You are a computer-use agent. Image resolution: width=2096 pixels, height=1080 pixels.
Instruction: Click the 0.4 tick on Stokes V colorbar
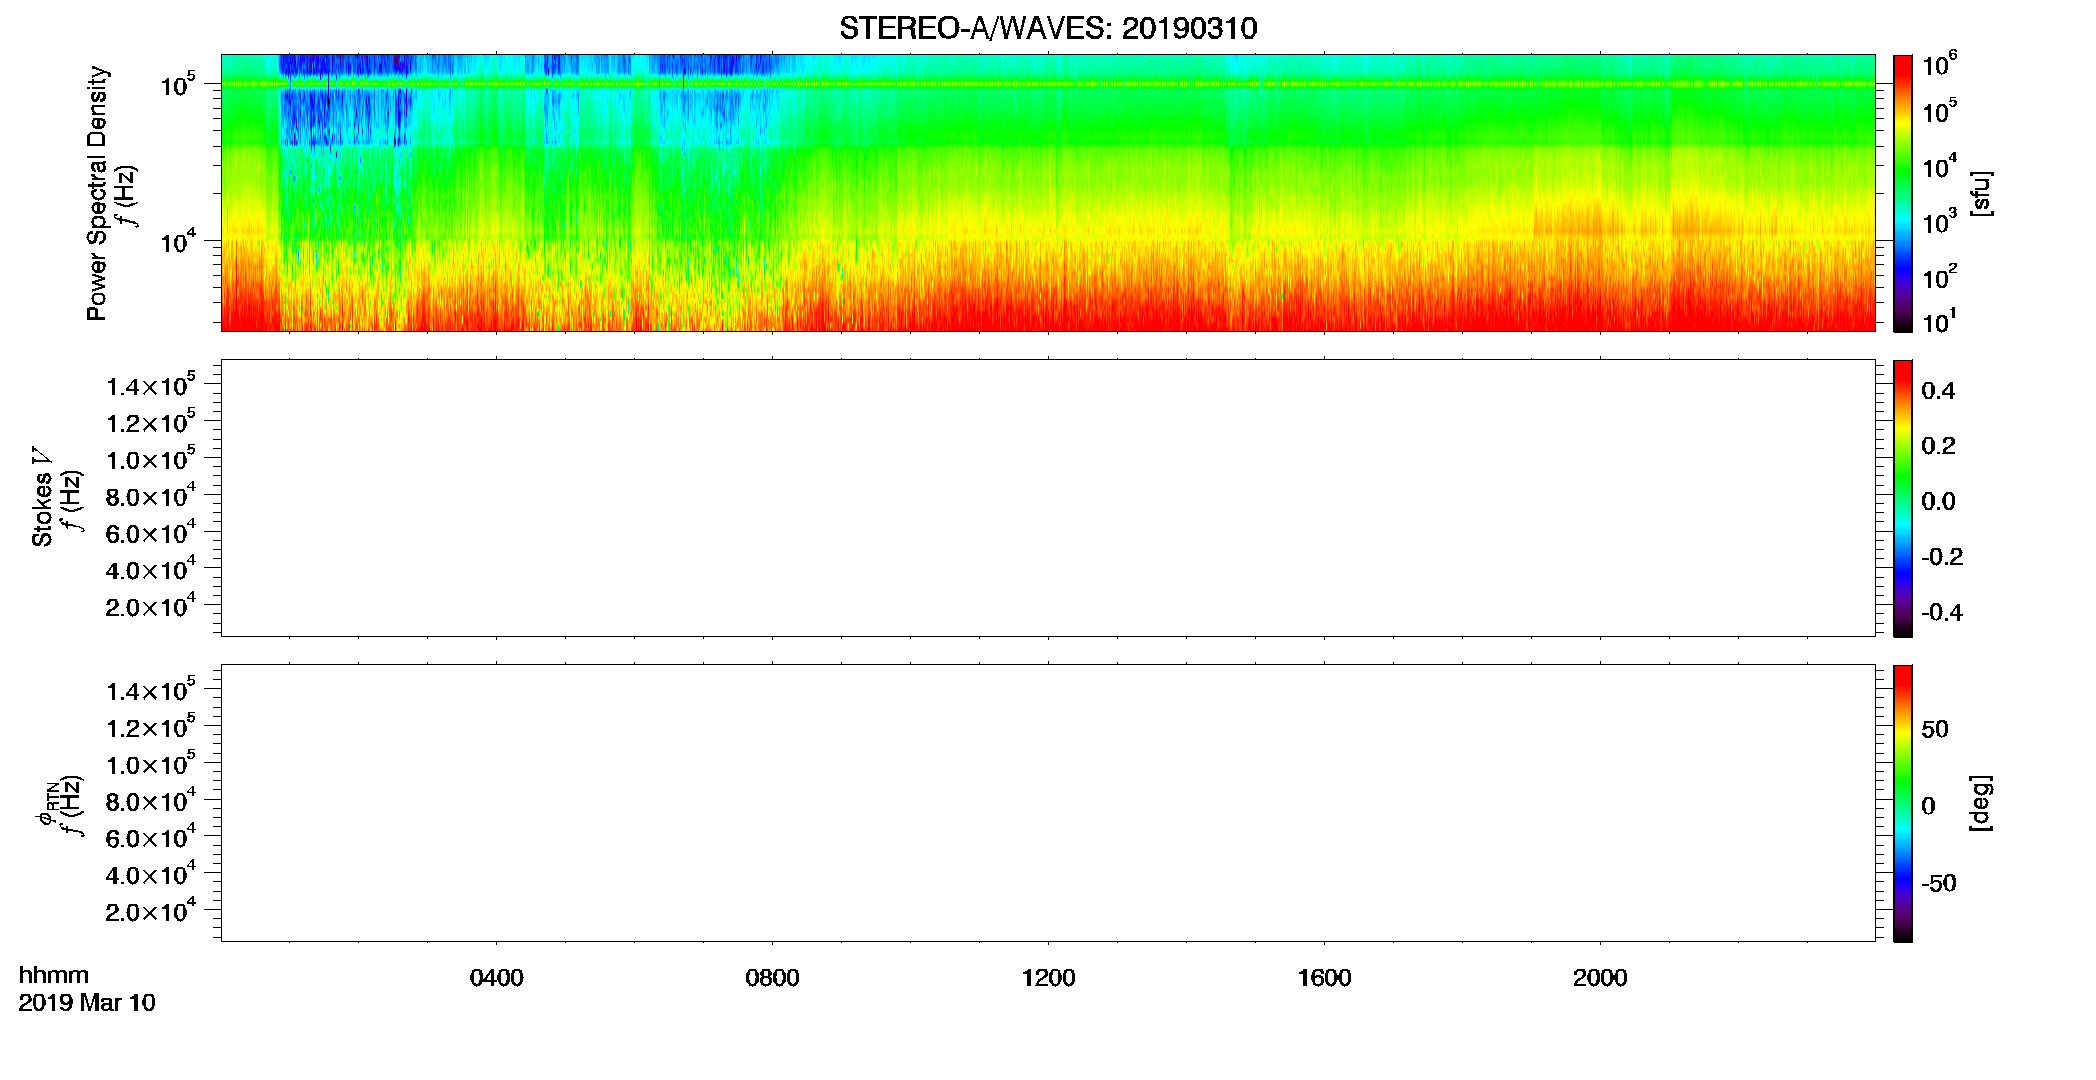[1938, 391]
